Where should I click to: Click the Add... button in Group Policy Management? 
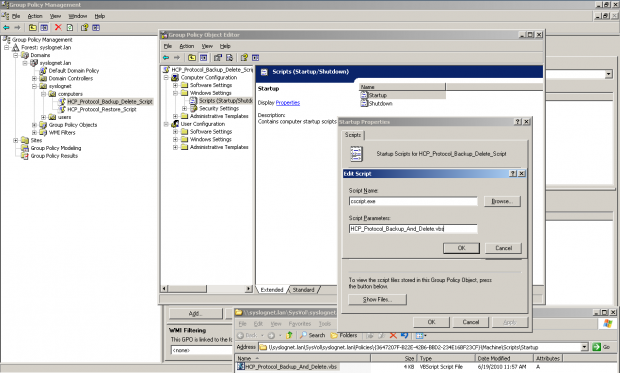(x=196, y=313)
